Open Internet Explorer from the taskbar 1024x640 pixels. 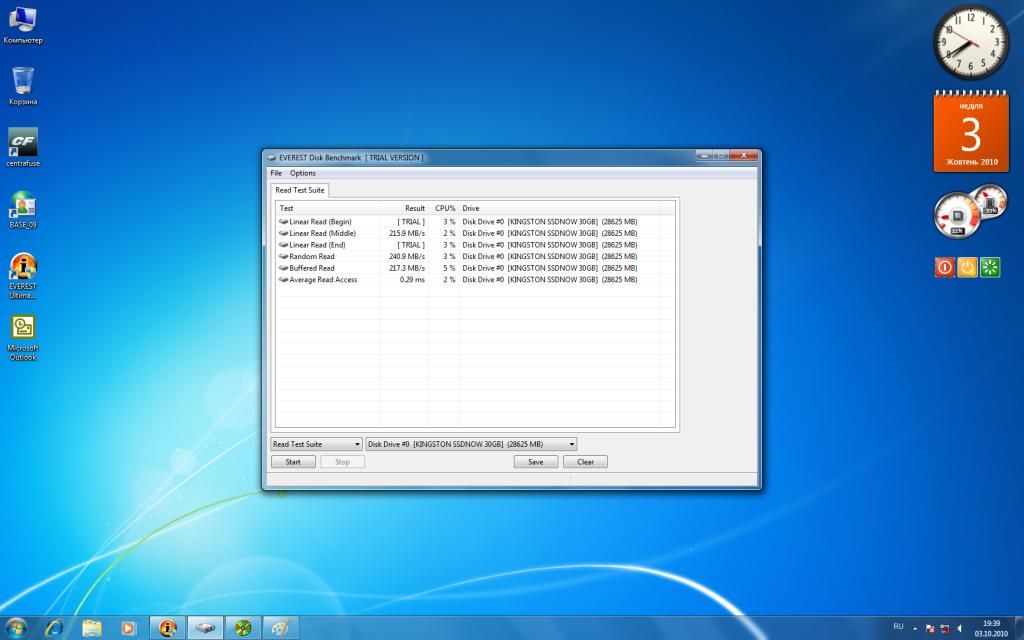click(53, 627)
